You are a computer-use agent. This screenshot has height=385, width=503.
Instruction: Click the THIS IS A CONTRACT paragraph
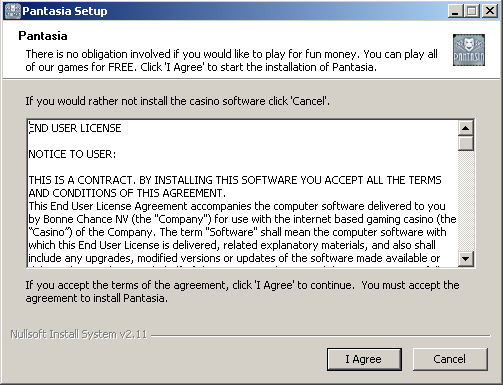pyautogui.click(x=235, y=186)
